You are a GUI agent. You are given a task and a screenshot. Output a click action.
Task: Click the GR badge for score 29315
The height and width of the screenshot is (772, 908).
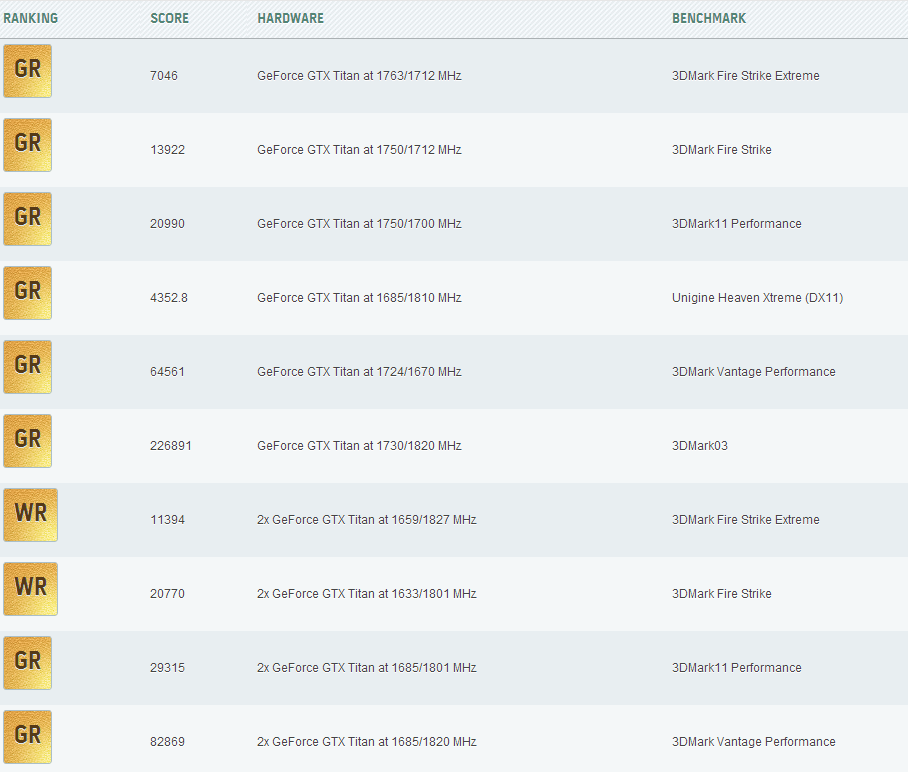(x=27, y=663)
